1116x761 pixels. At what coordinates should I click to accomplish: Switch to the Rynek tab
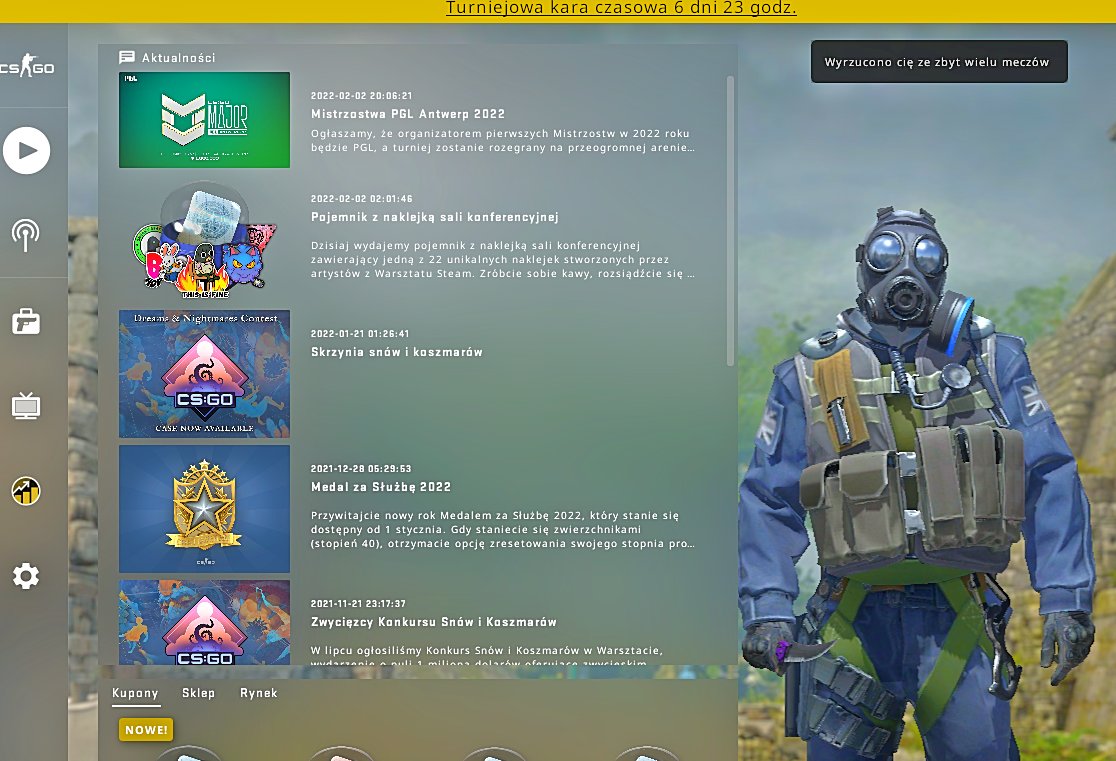point(258,693)
